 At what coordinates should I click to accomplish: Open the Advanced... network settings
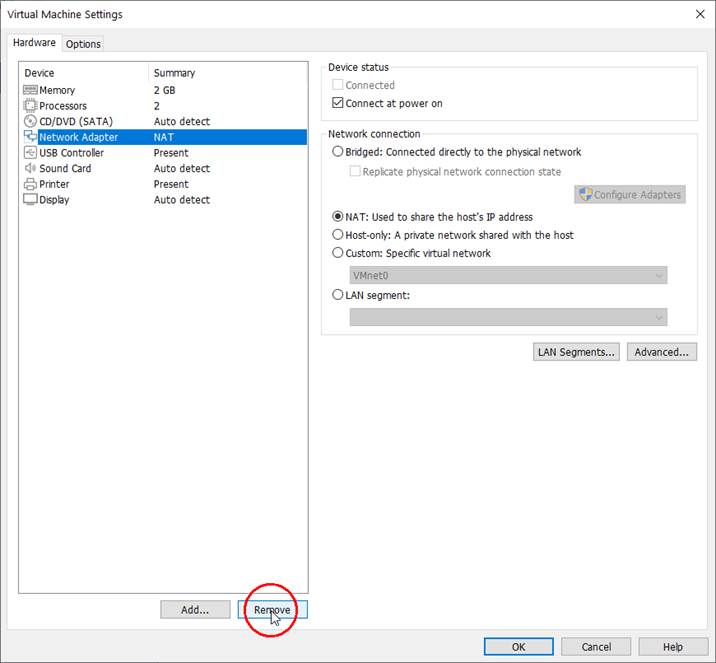point(661,352)
